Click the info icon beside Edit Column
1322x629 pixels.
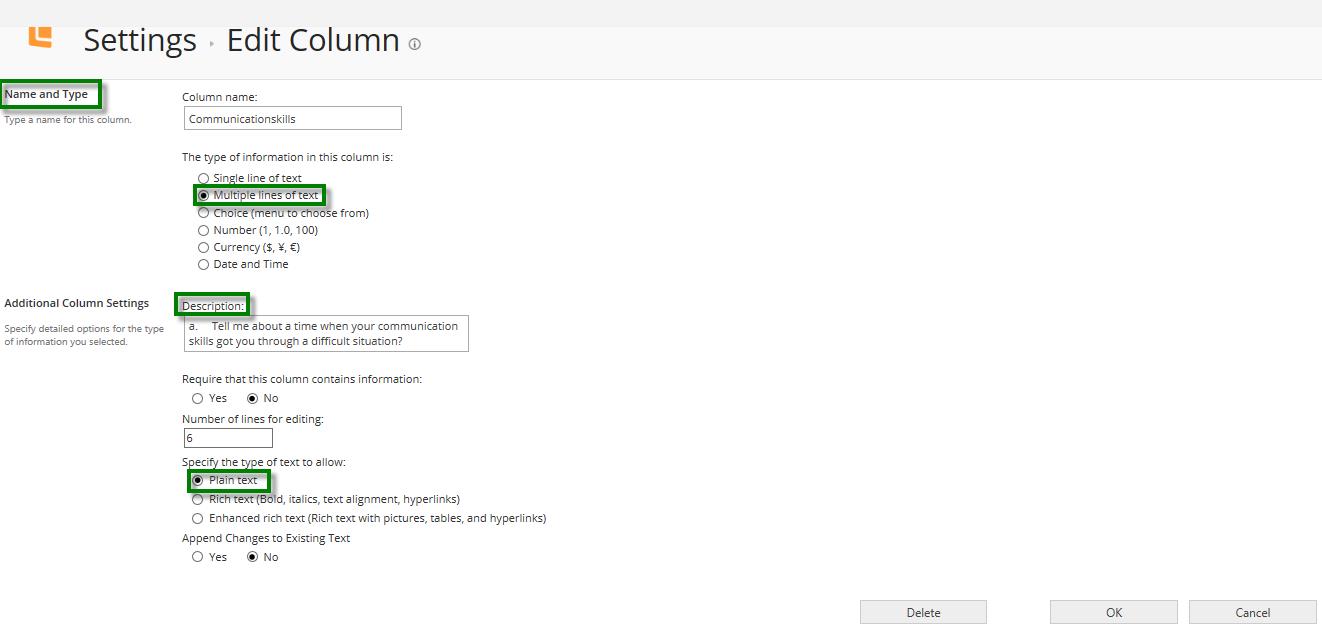[x=415, y=44]
